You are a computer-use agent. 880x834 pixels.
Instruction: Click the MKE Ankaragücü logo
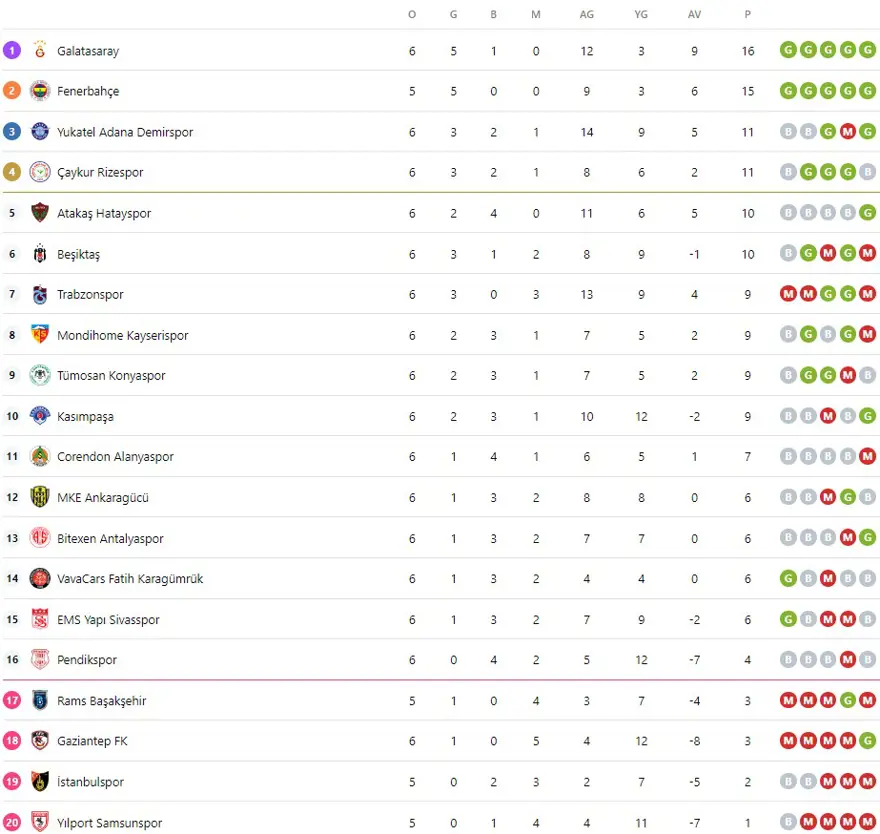40,497
